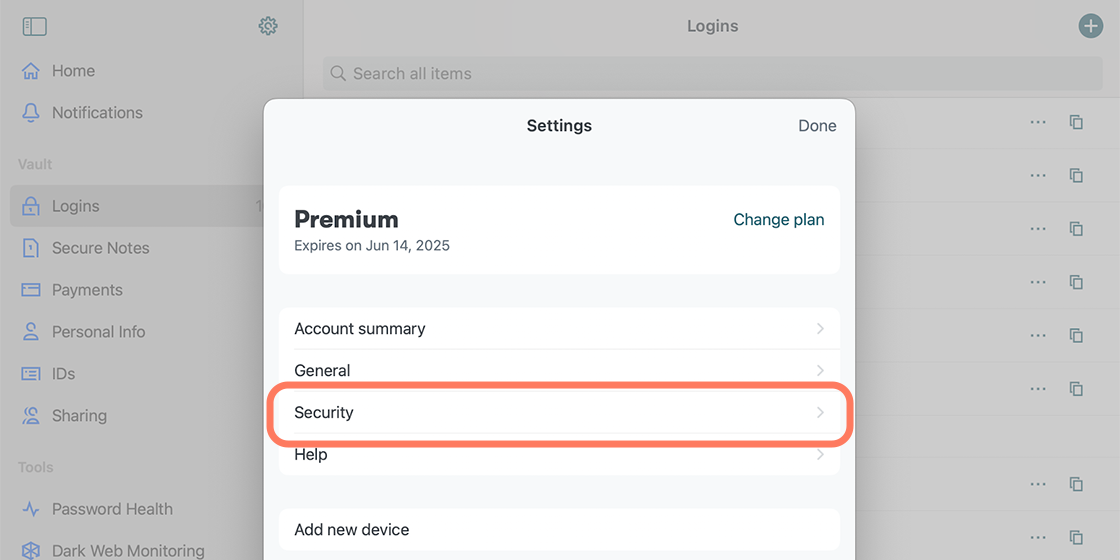Open Notifications bell in sidebar
This screenshot has height=560, width=1120.
[82, 113]
